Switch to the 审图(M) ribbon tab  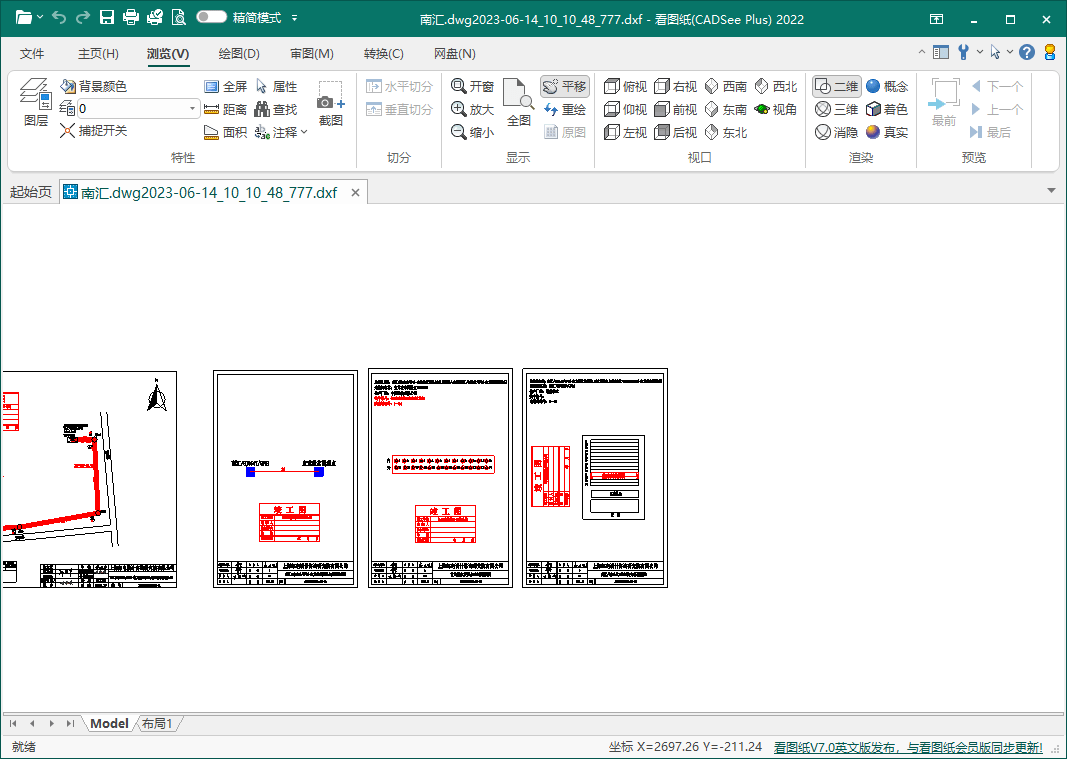click(312, 54)
